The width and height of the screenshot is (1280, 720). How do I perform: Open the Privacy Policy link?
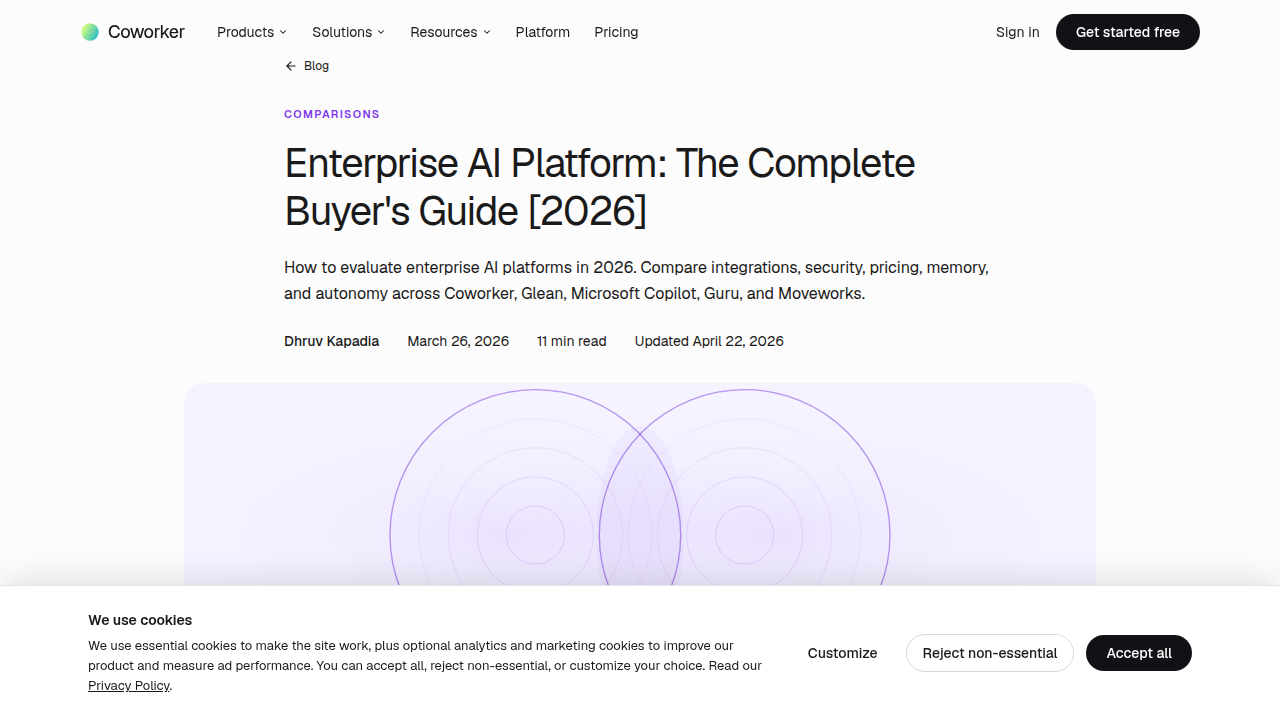pos(129,686)
